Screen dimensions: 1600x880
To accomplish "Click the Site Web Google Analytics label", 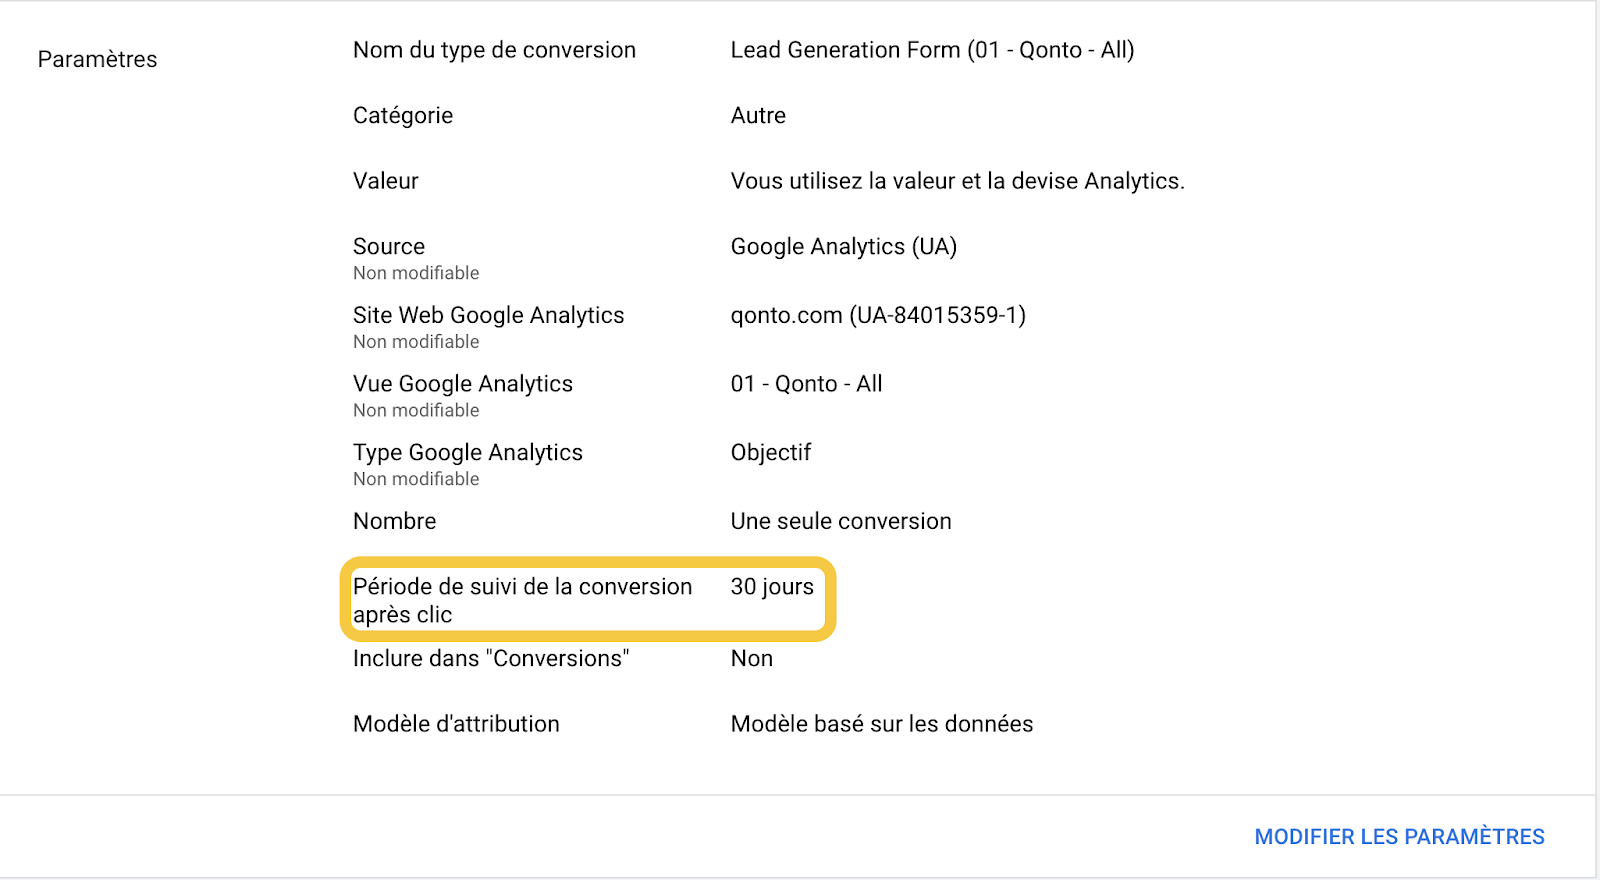I will pos(488,316).
